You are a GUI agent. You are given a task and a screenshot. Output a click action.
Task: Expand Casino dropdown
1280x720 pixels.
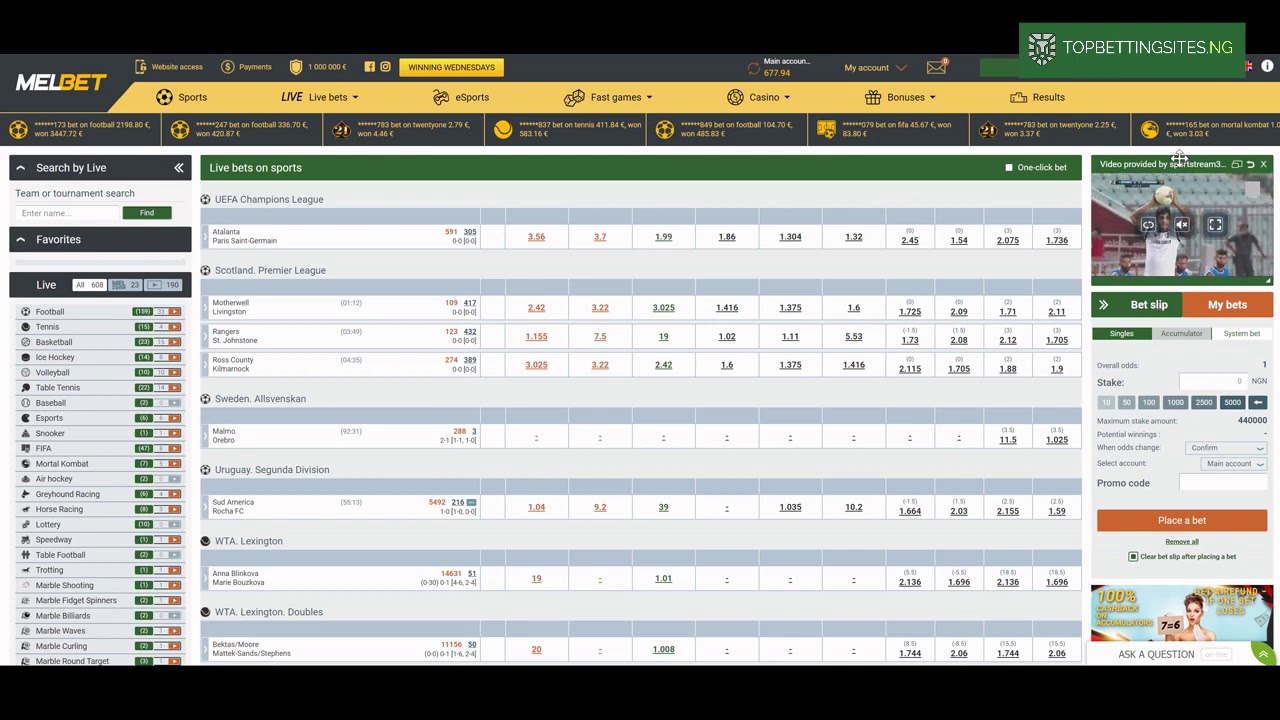tap(759, 97)
